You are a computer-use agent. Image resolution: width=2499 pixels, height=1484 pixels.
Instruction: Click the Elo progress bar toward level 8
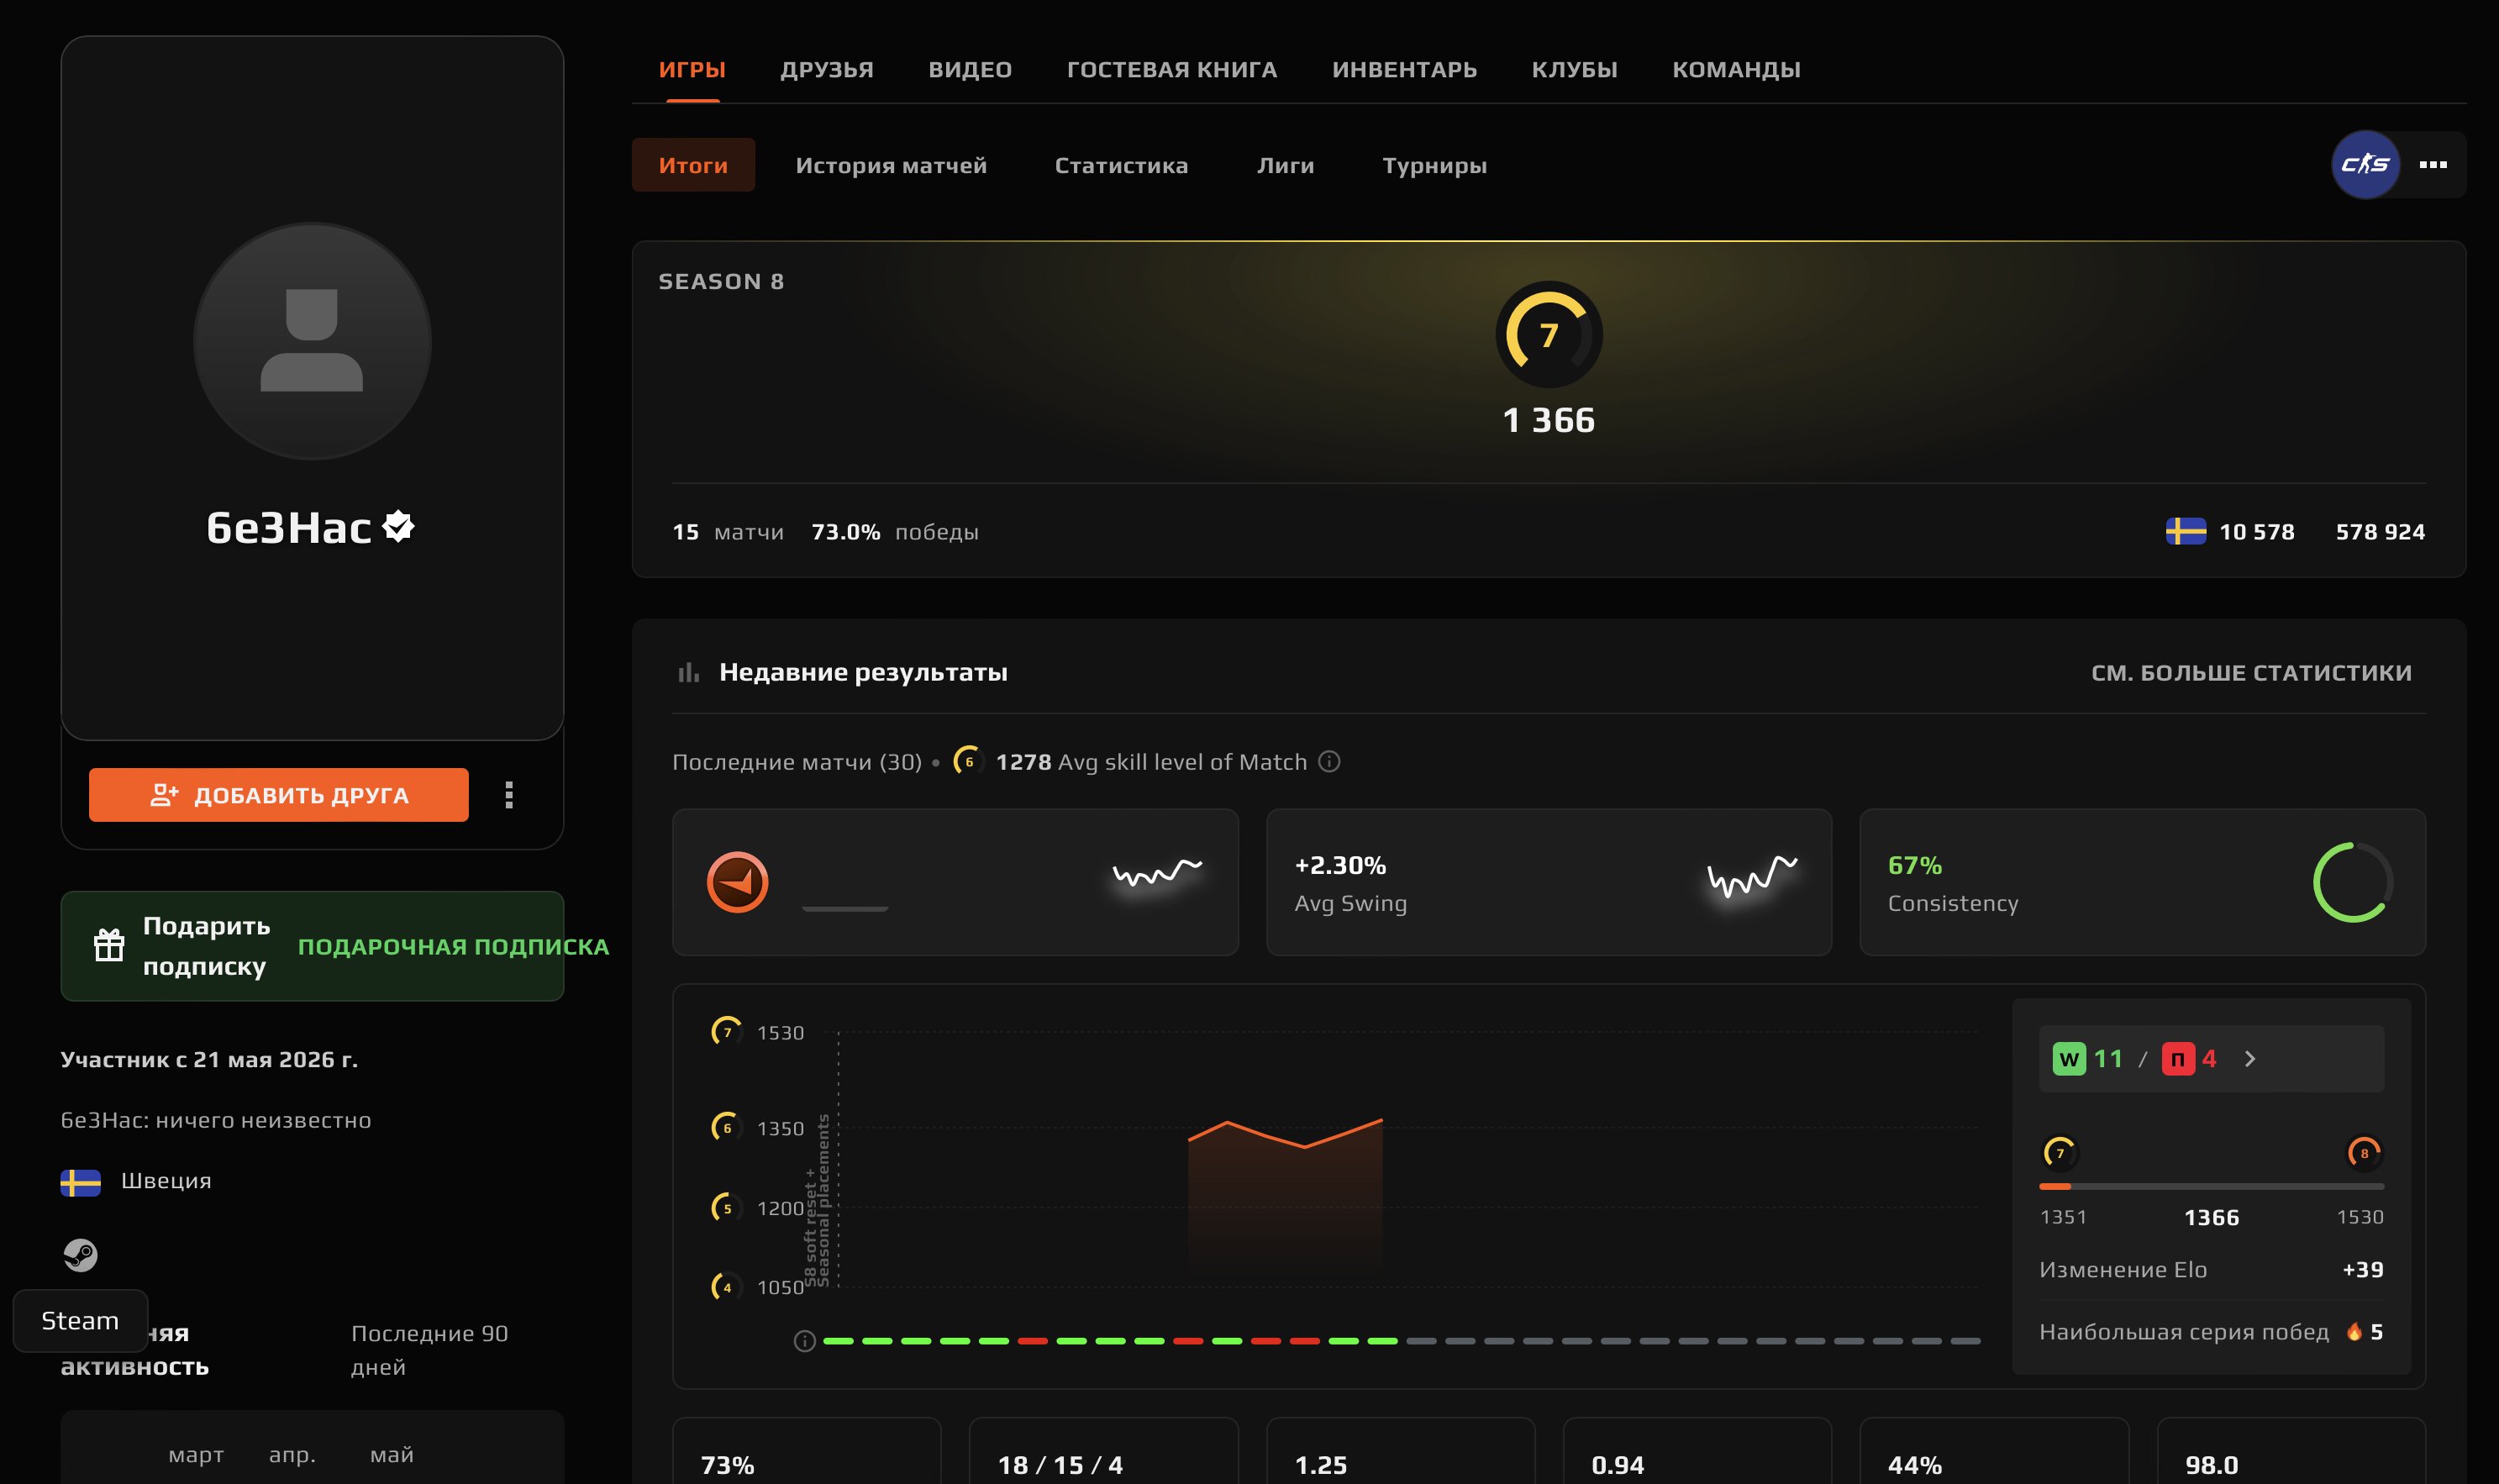(x=2212, y=1186)
